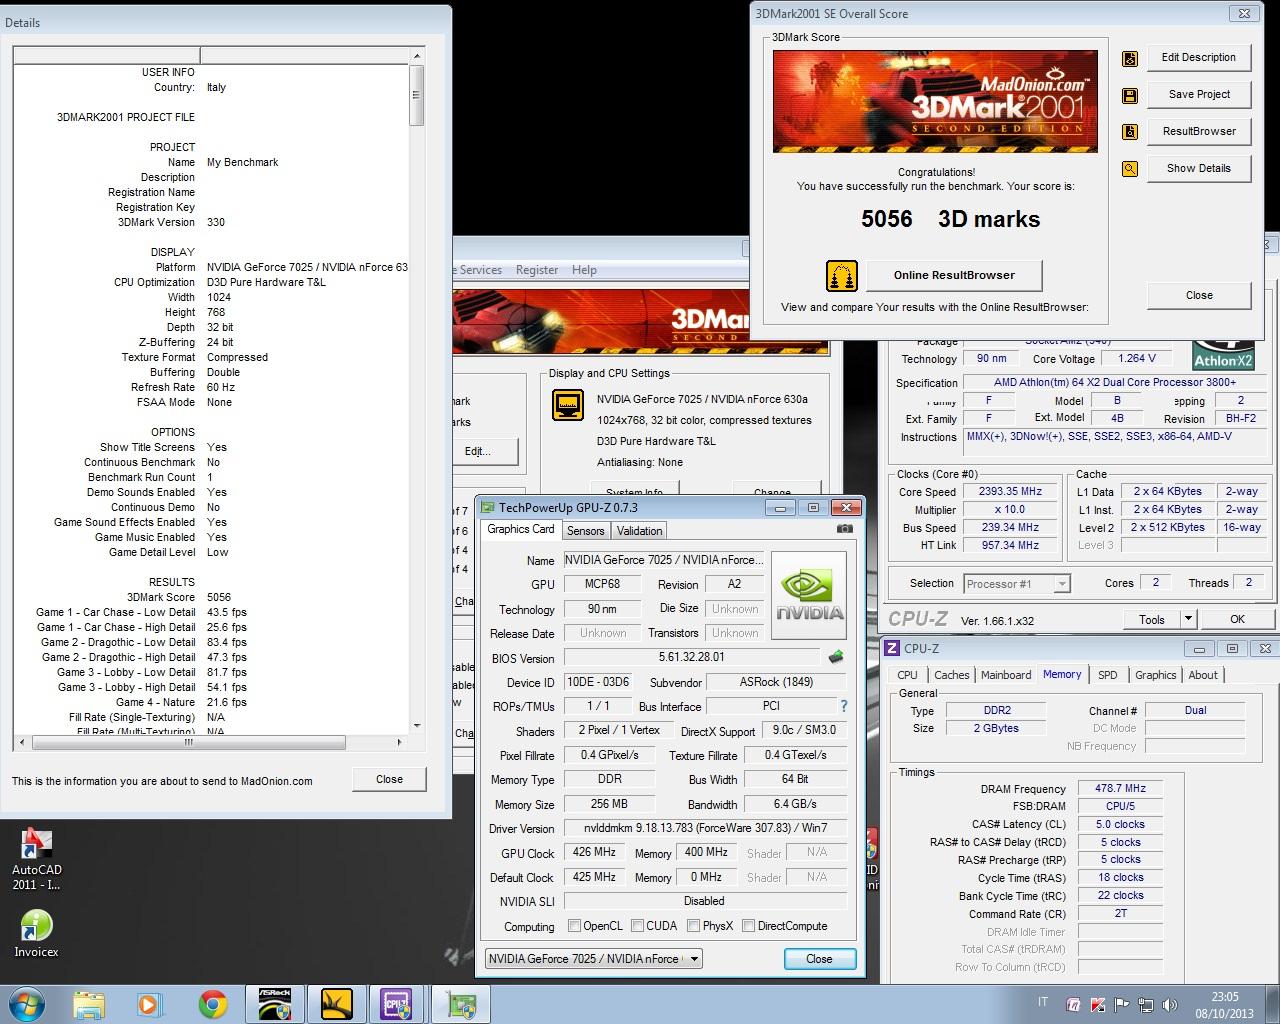Click the Show Details magnifier icon
The width and height of the screenshot is (1280, 1024).
pyautogui.click(x=1129, y=169)
